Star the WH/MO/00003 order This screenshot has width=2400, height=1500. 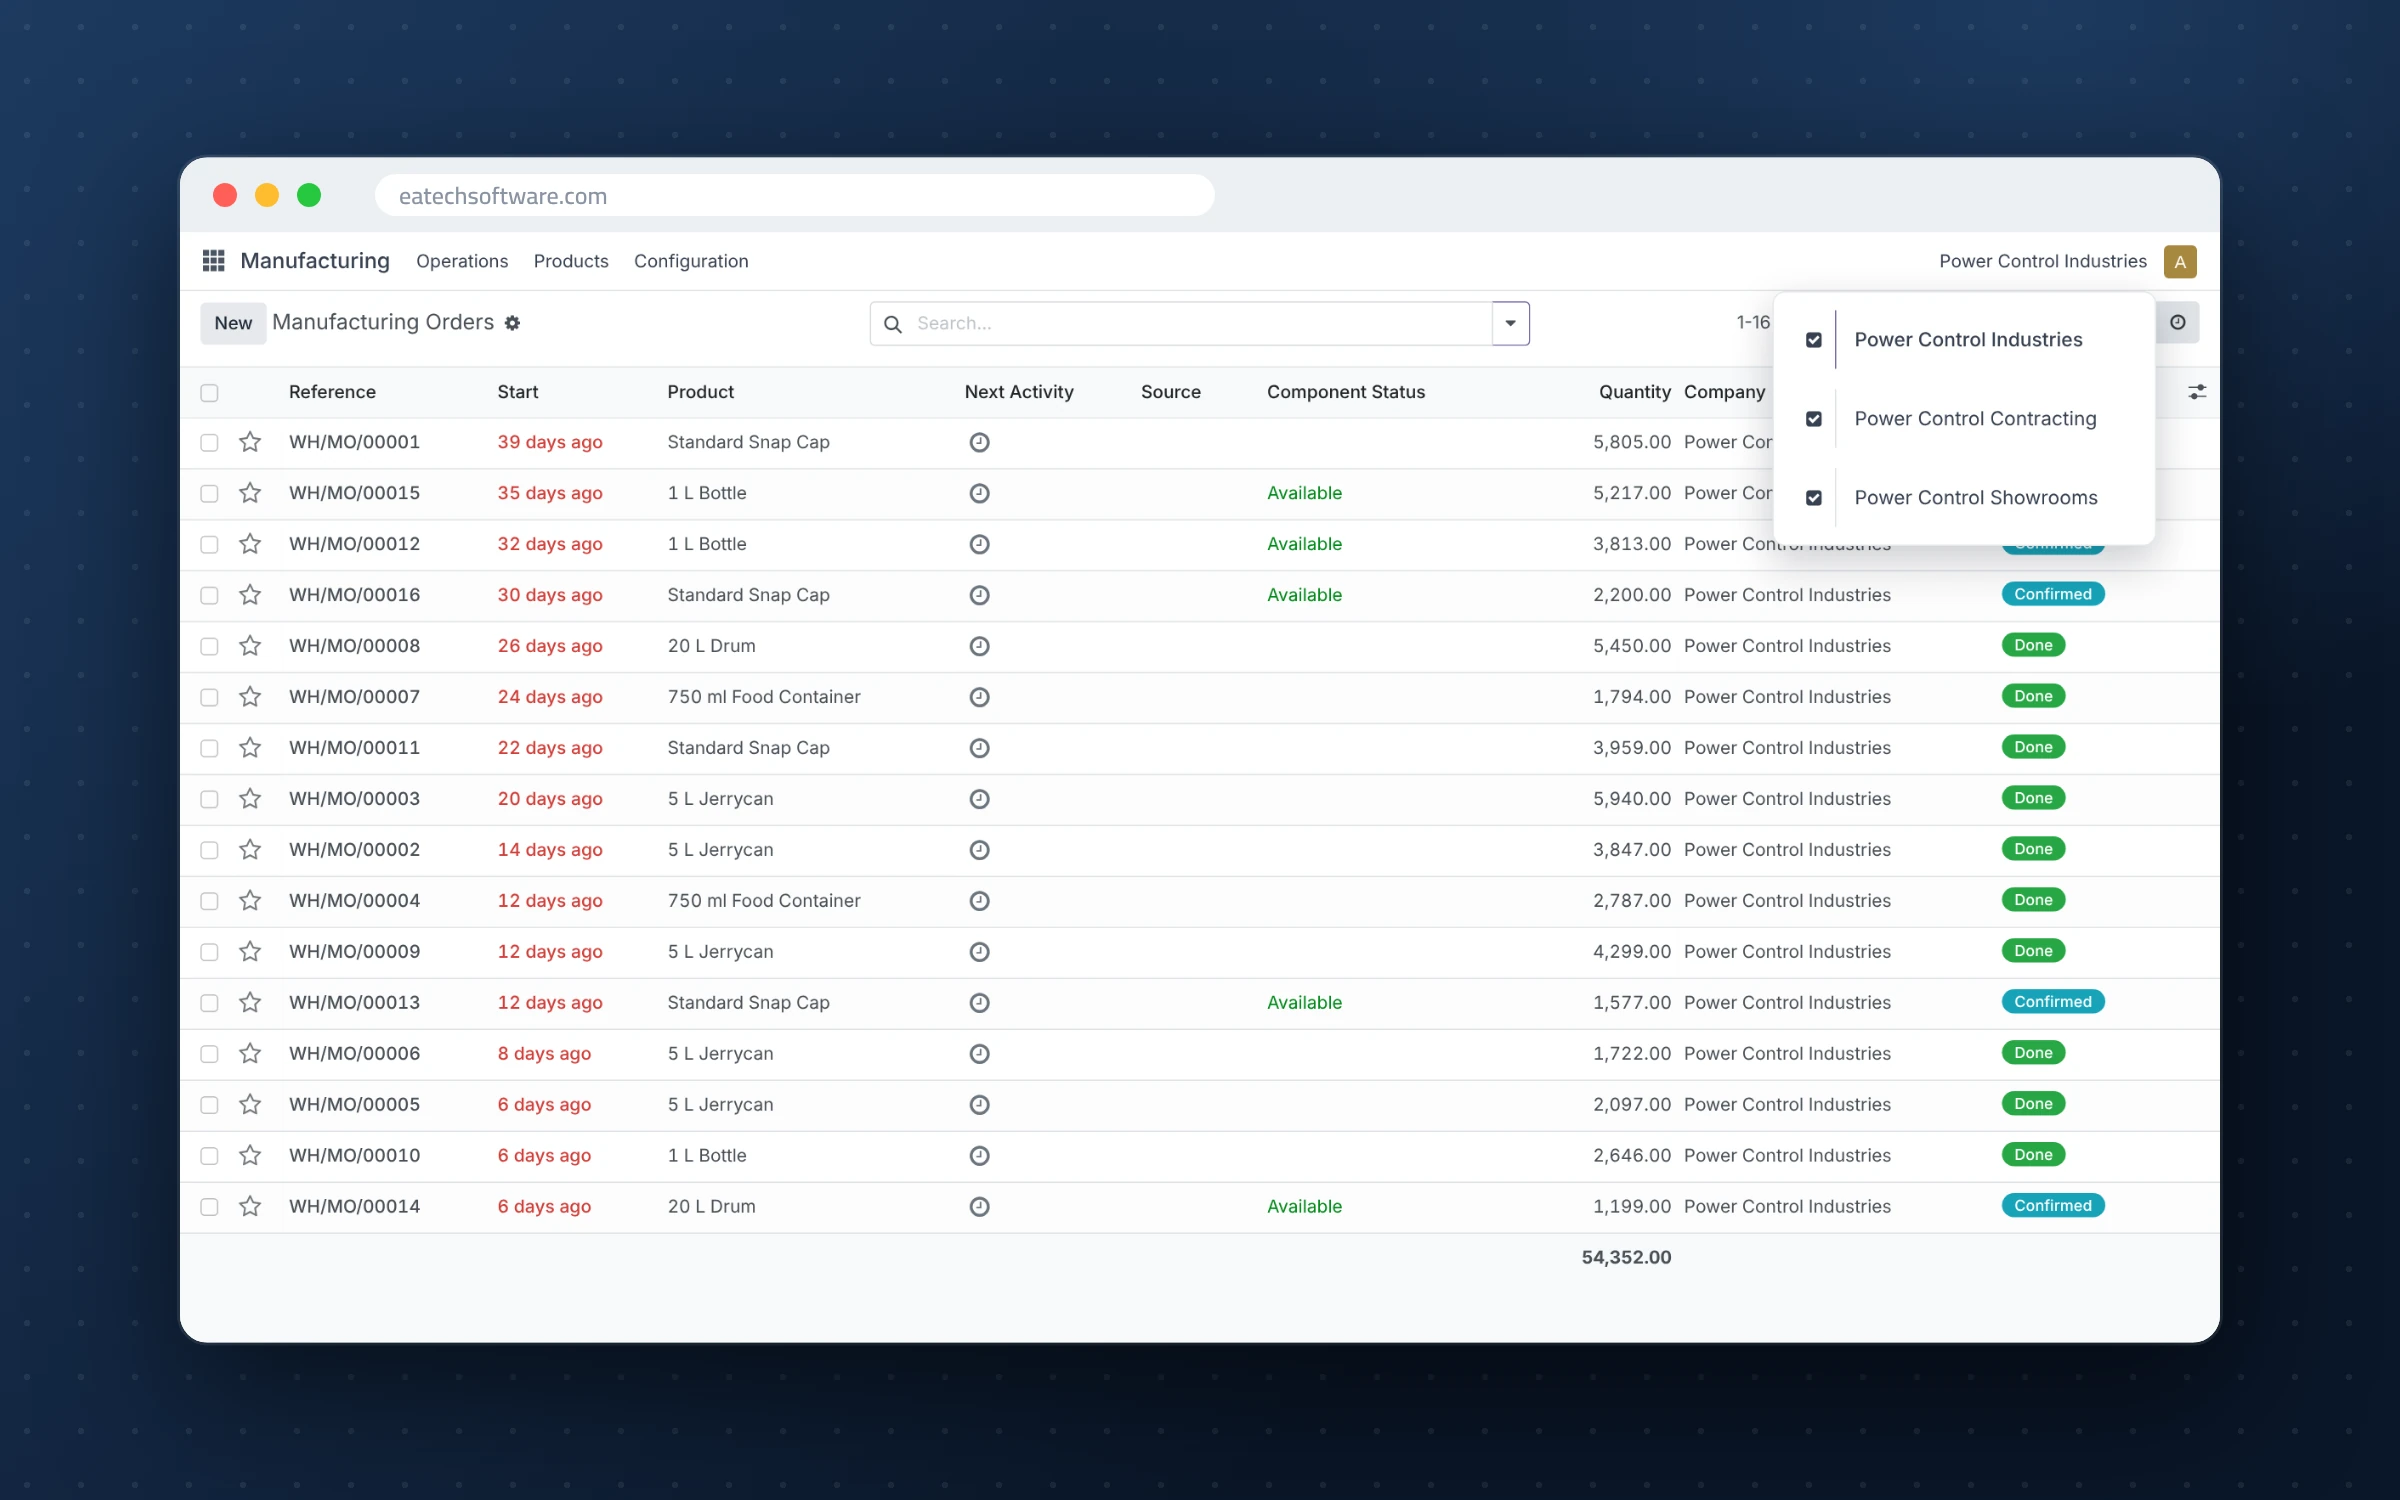point(250,799)
